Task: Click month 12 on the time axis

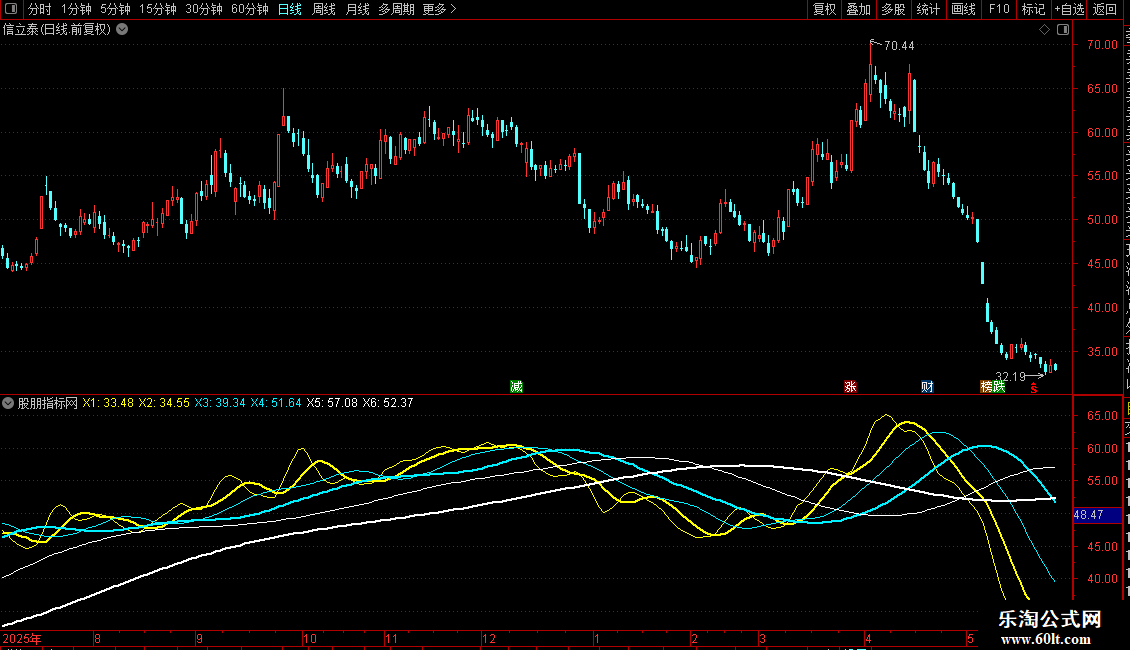Action: 489,638
